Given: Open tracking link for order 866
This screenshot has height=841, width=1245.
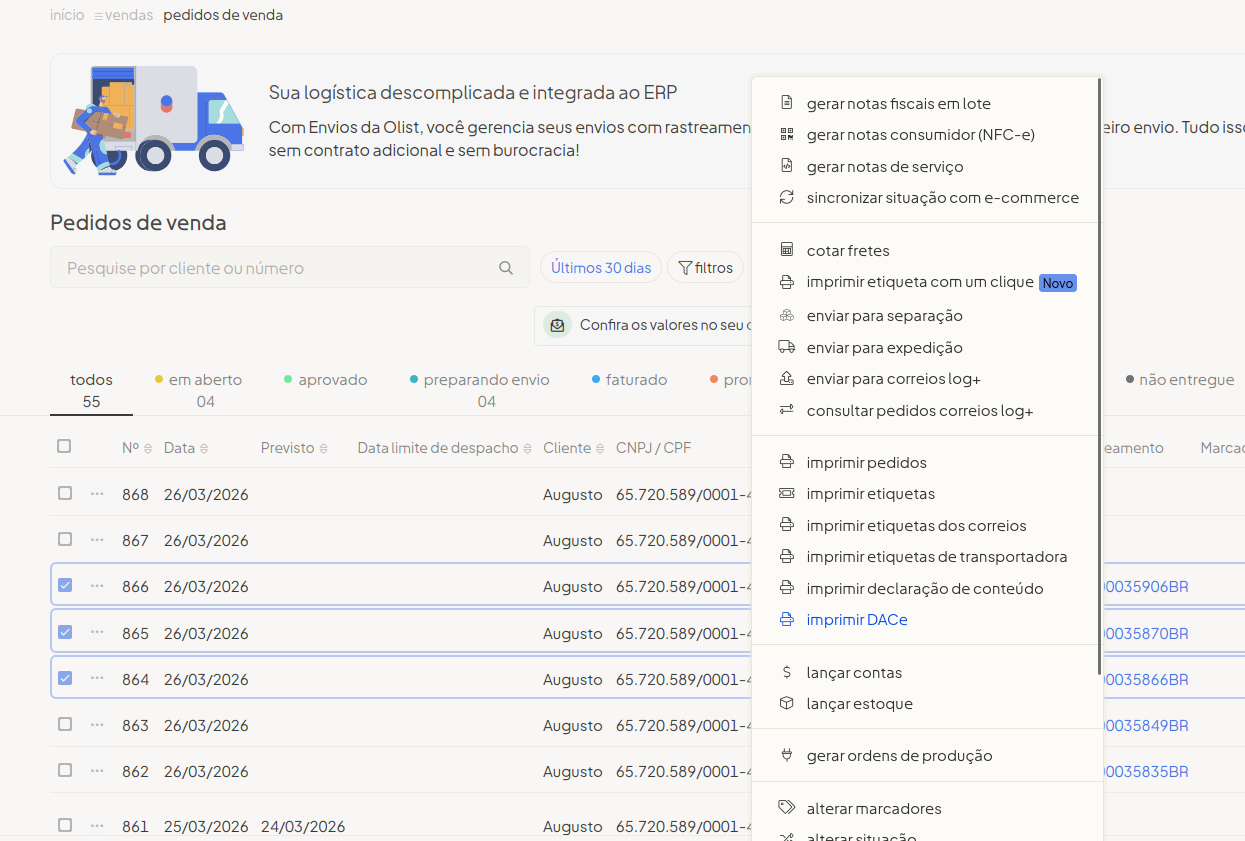Looking at the screenshot, I should [1146, 586].
